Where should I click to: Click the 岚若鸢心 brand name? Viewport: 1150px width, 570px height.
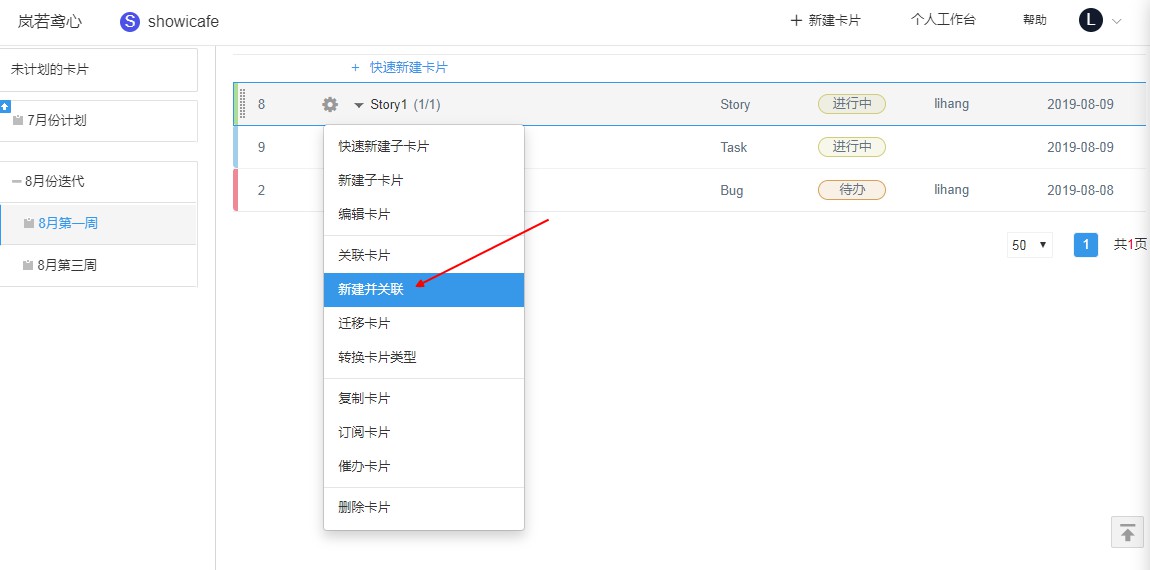pos(50,21)
